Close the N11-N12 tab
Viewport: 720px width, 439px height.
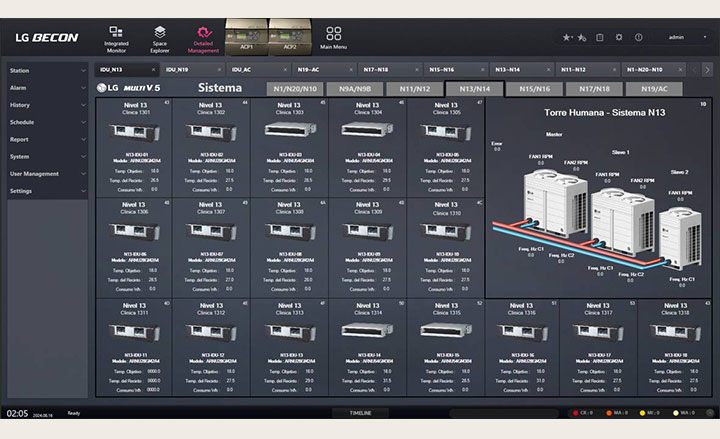point(614,70)
